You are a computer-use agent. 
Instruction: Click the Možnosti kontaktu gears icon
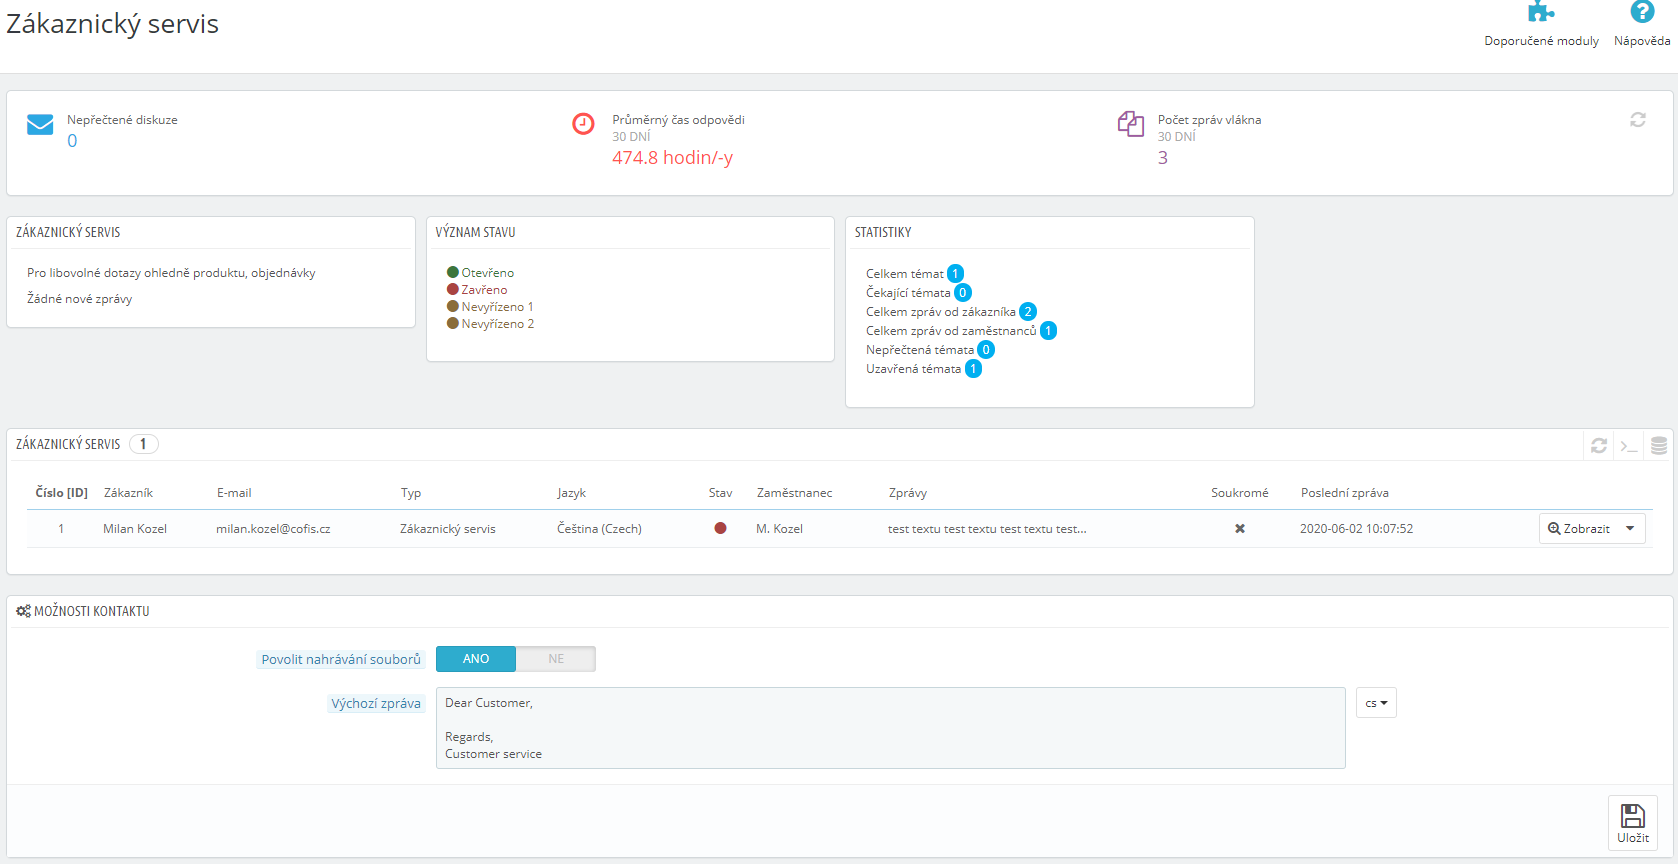point(23,611)
